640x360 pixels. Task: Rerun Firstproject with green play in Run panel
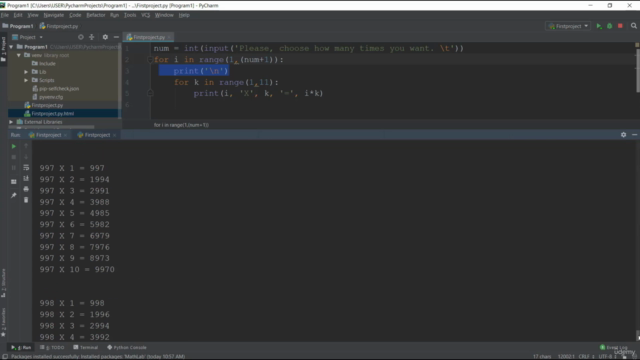[13, 146]
